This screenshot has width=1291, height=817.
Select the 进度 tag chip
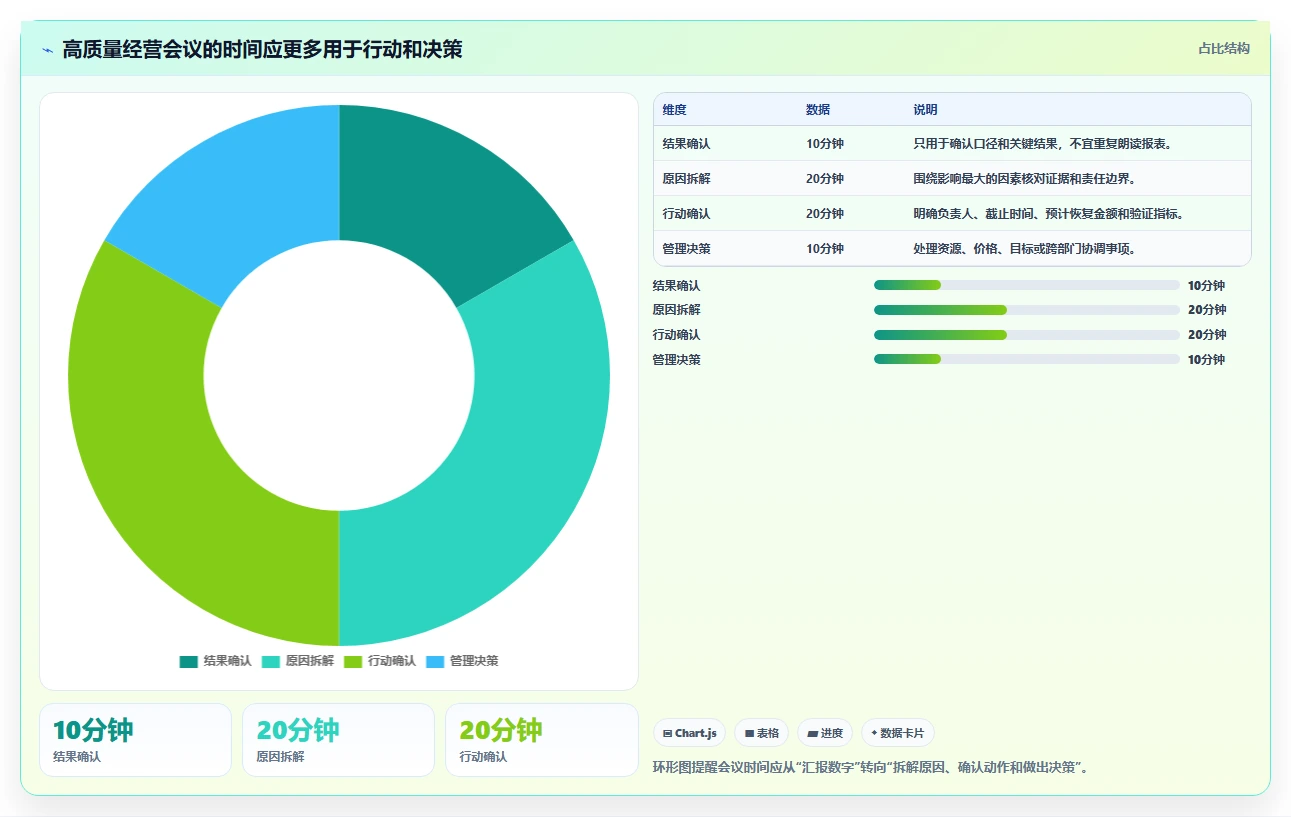pos(825,733)
